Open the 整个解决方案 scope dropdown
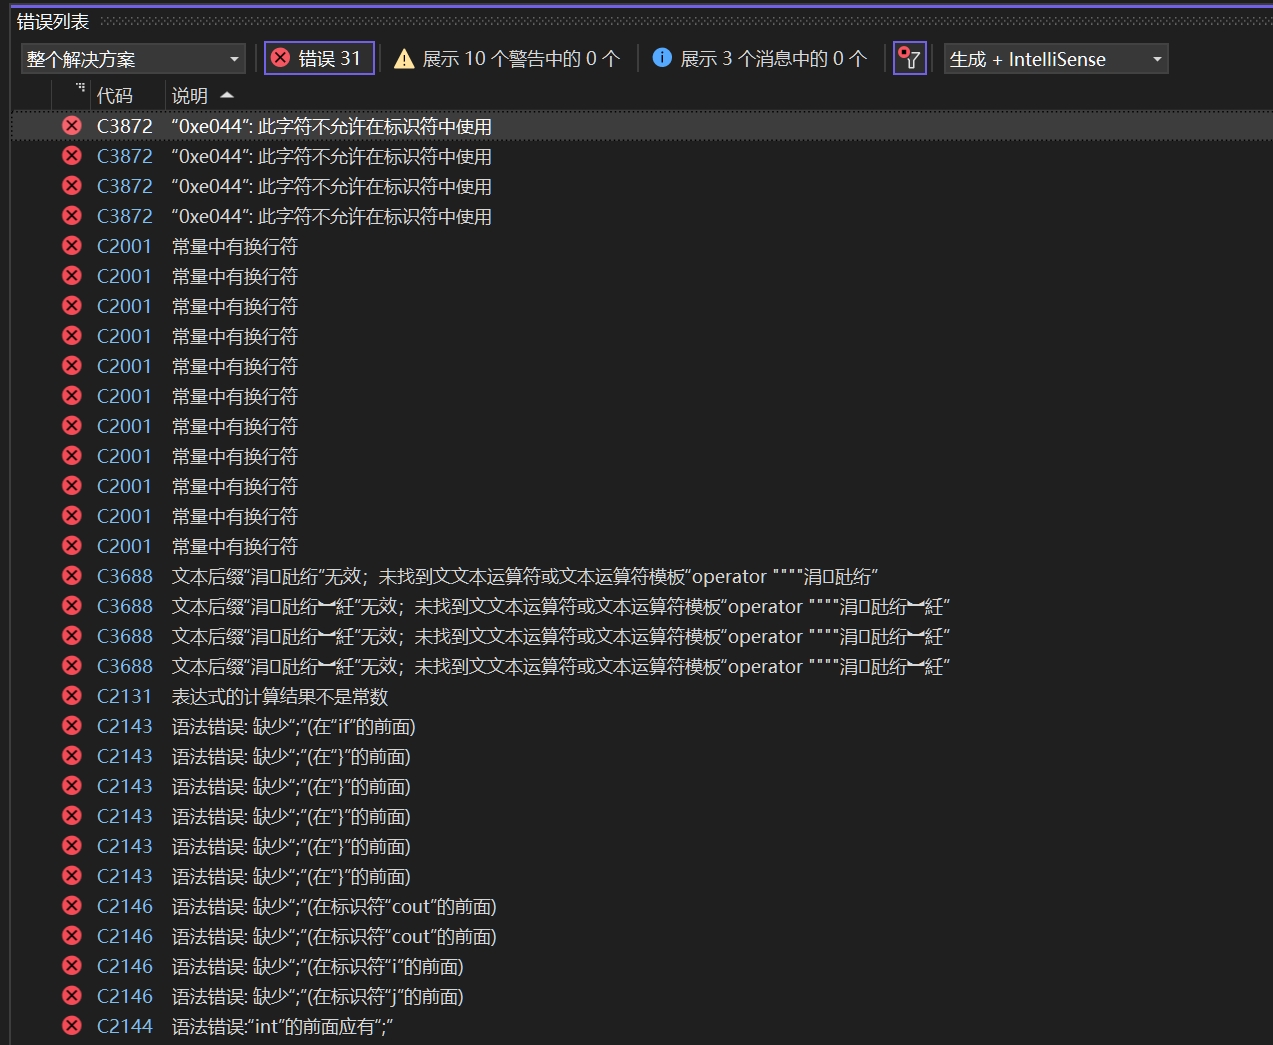The image size is (1273, 1045). [133, 59]
